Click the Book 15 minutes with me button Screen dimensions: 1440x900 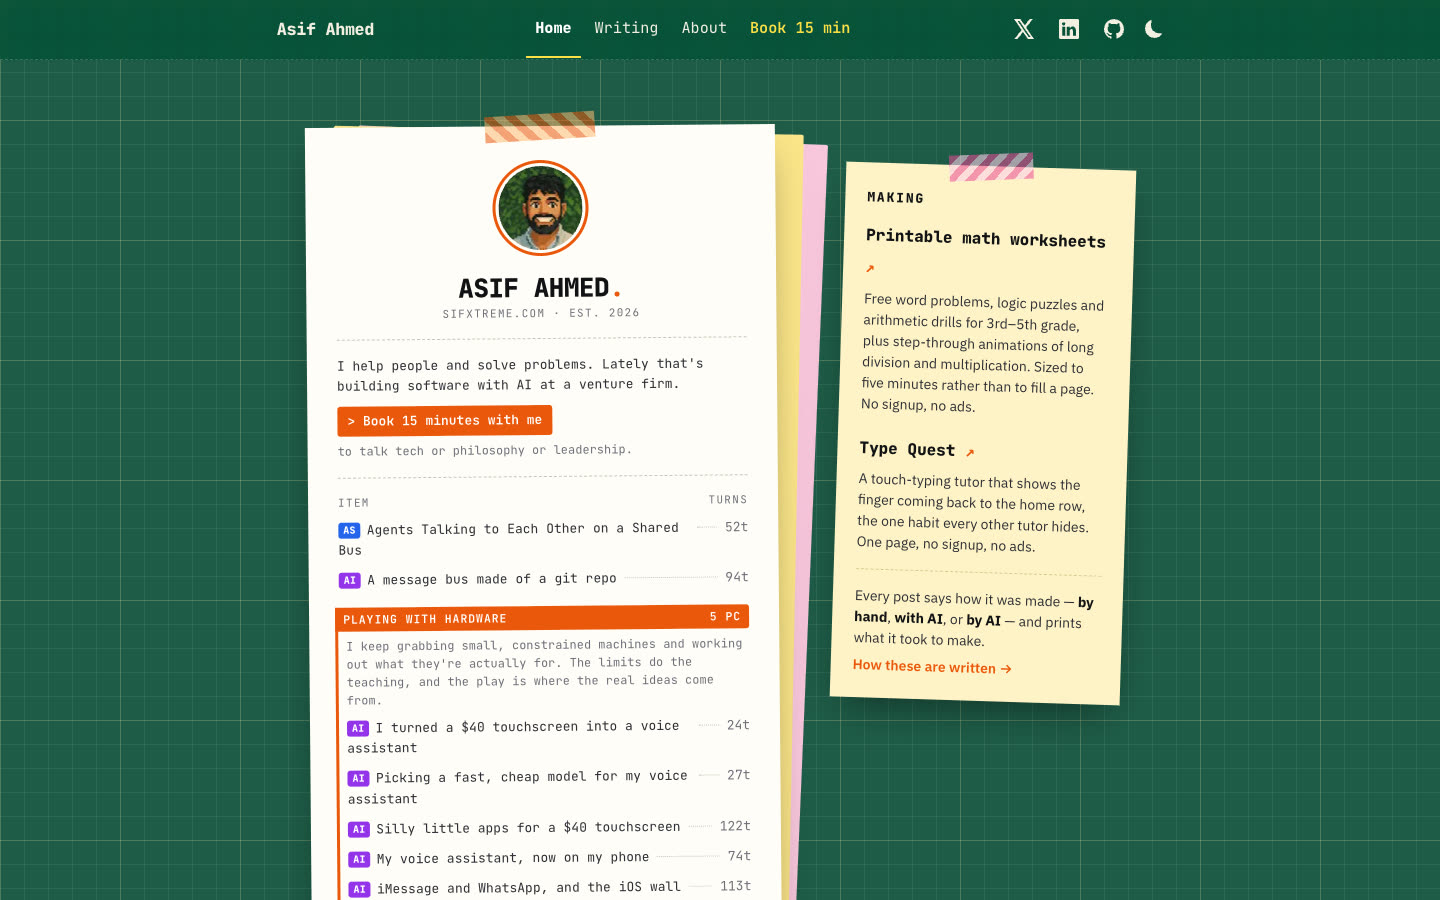pyautogui.click(x=445, y=421)
